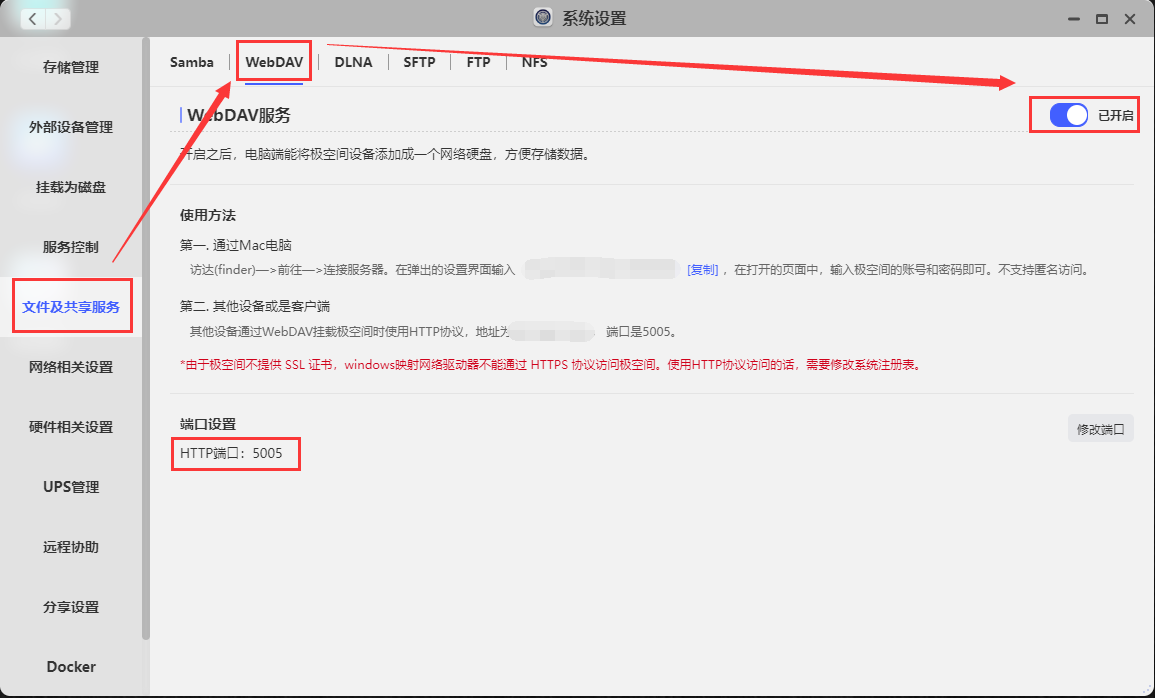This screenshot has width=1155, height=698.
Task: Open the FTP tab
Action: [478, 62]
